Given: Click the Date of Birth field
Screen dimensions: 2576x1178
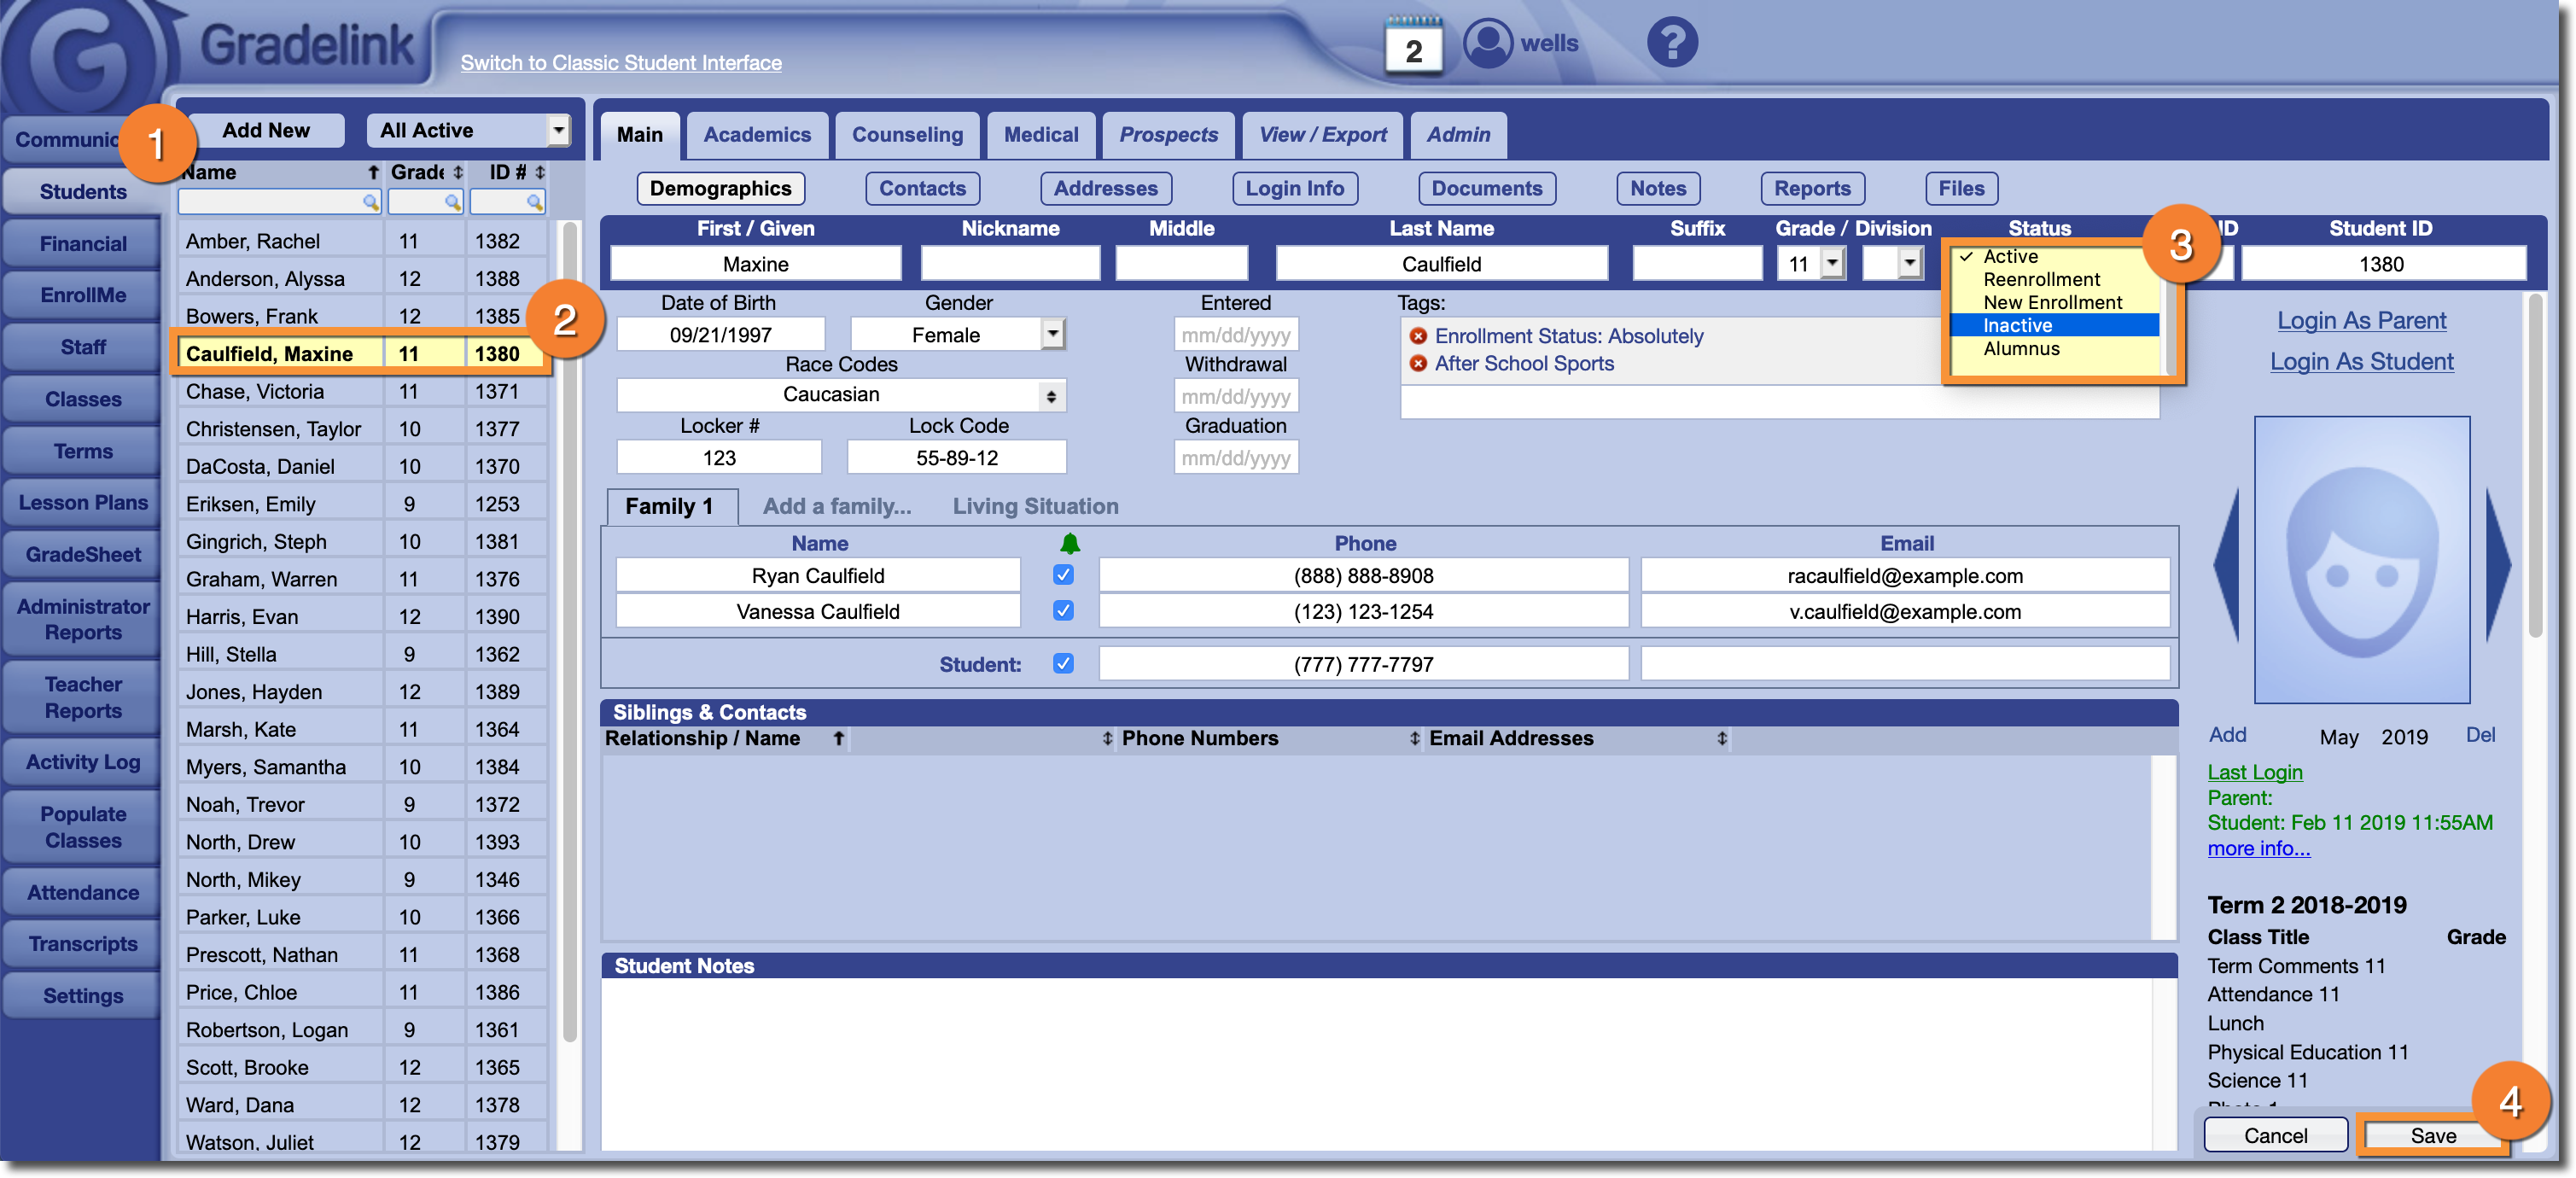Looking at the screenshot, I should [720, 335].
